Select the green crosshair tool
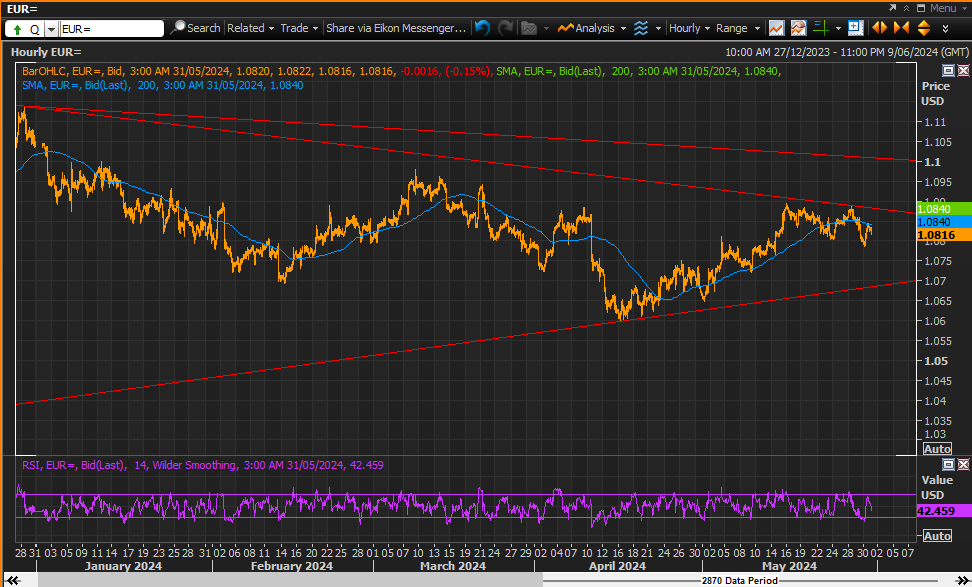 coord(821,28)
